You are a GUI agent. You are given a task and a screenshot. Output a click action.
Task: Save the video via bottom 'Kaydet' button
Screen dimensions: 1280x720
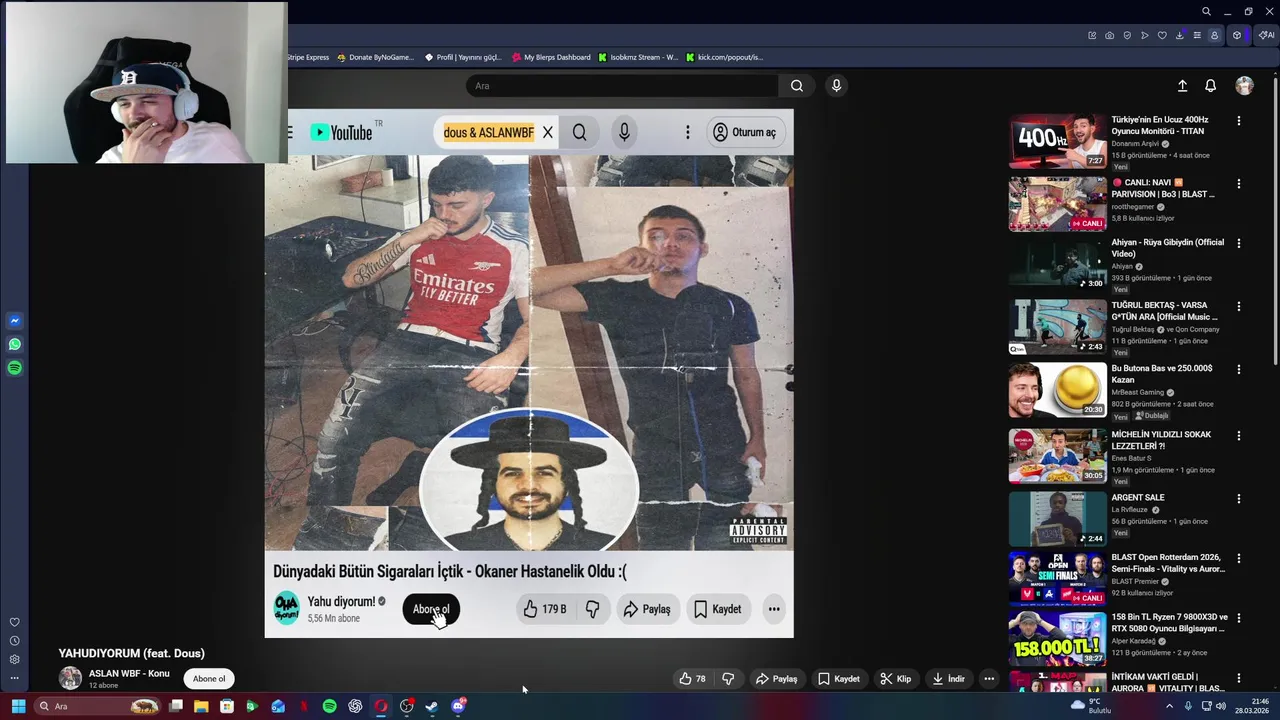click(838, 679)
